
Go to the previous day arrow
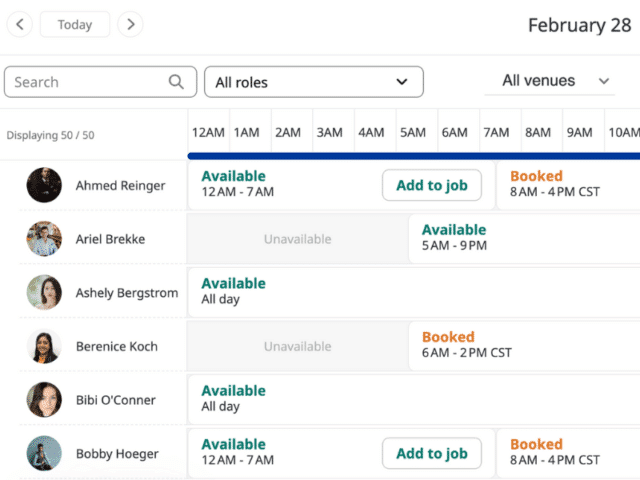[20, 24]
